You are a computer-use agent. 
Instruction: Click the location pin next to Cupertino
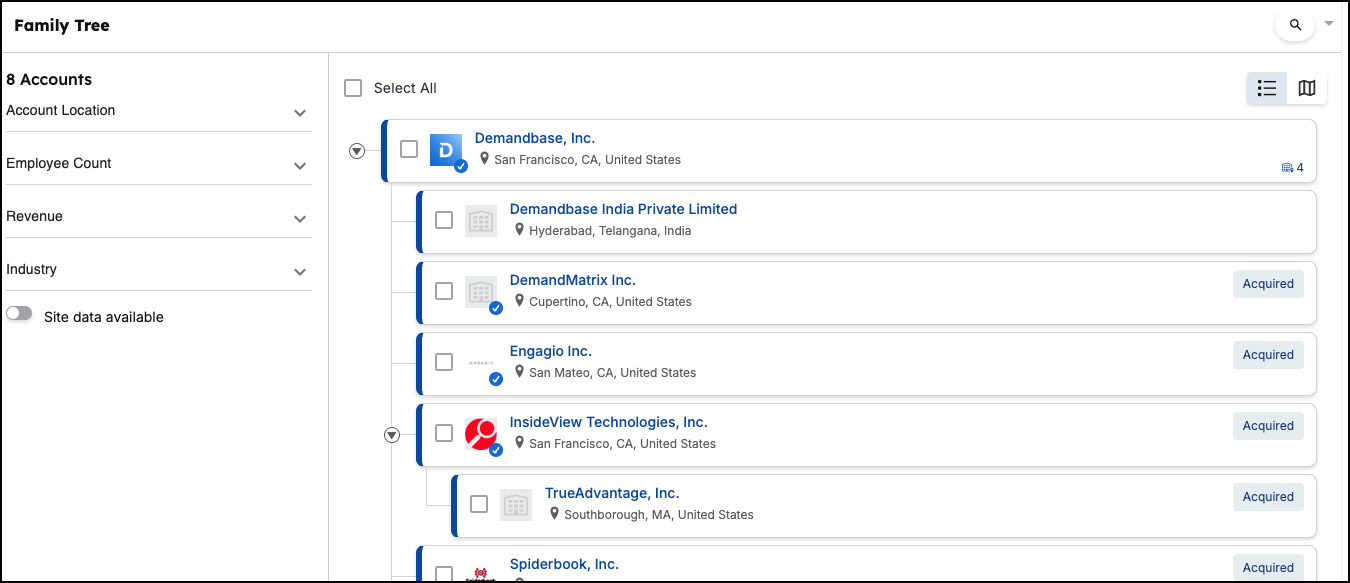click(x=520, y=301)
